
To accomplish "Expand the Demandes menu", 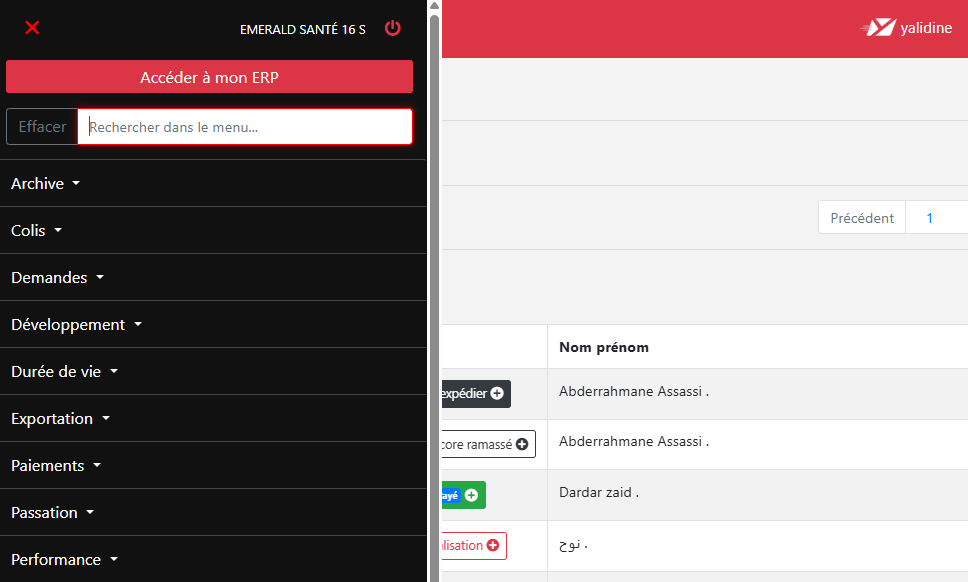I will click(213, 277).
